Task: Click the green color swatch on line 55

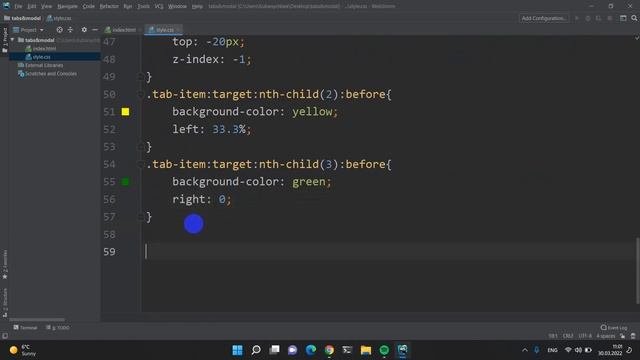Action: (125, 182)
